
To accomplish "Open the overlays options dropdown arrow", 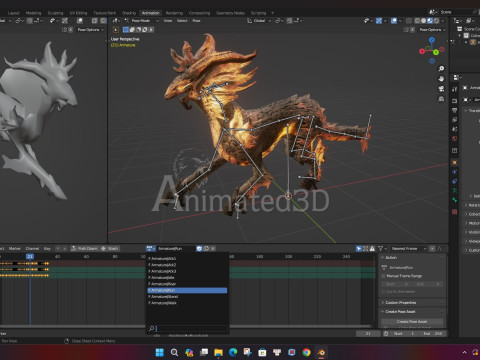I will tap(400, 21).
